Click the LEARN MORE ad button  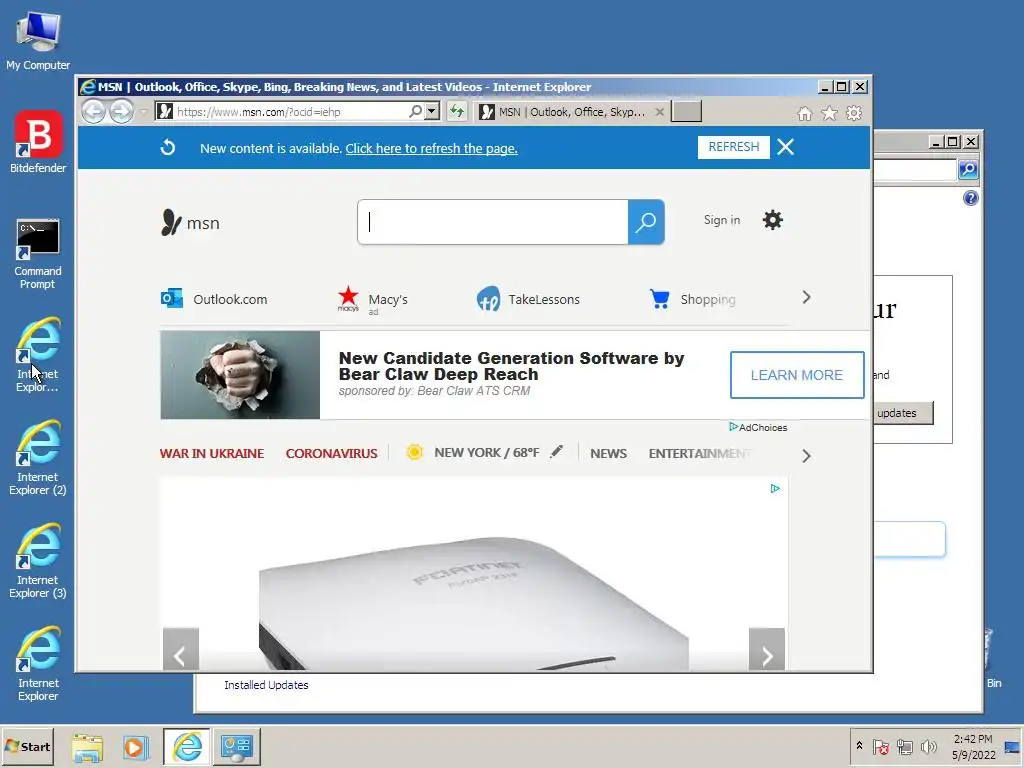pyautogui.click(x=797, y=375)
